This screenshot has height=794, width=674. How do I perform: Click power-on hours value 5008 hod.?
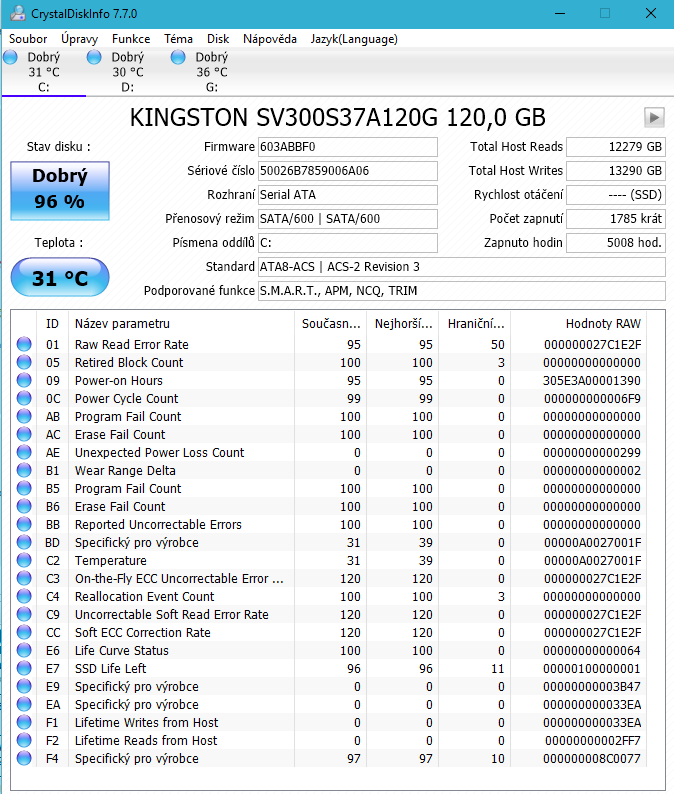coord(616,243)
